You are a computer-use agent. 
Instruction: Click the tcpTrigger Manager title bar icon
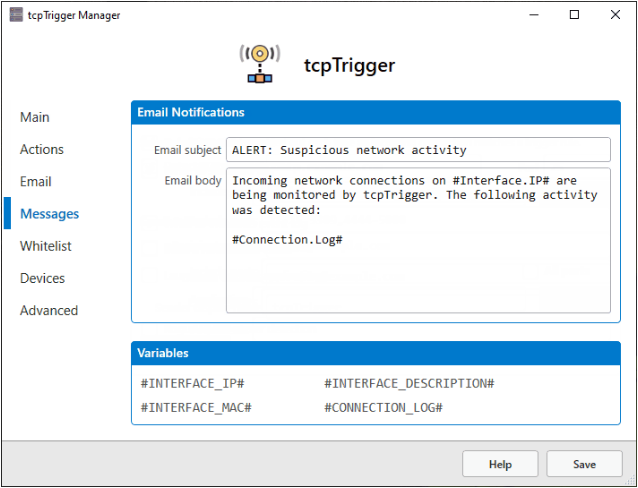(x=16, y=15)
